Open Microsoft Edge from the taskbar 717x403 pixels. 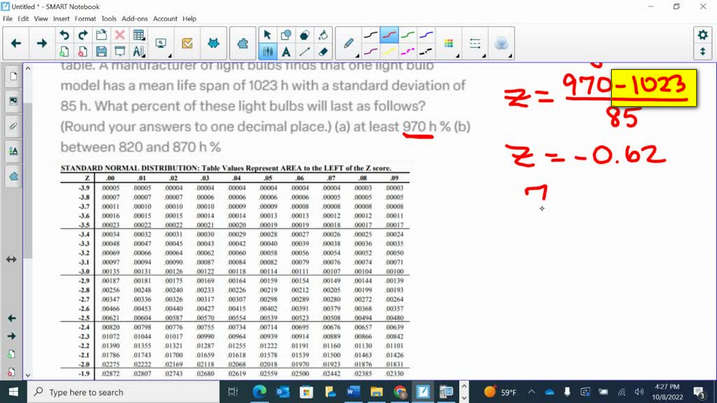259,392
